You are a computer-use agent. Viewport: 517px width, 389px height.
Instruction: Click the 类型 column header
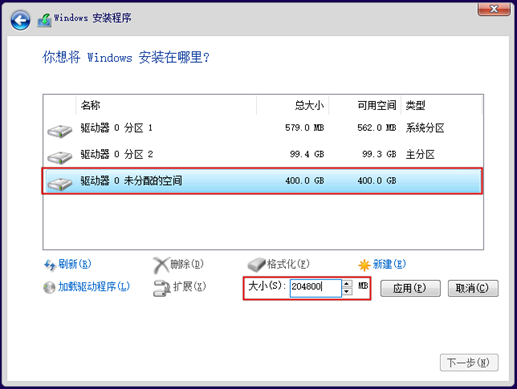[x=442, y=105]
